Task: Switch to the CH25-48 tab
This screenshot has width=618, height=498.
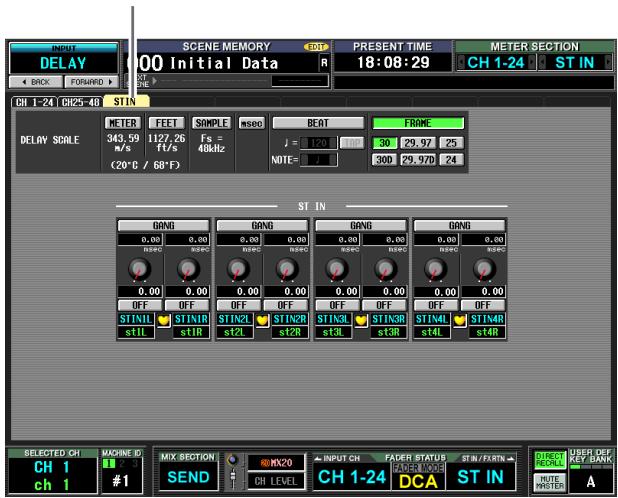Action: 80,102
